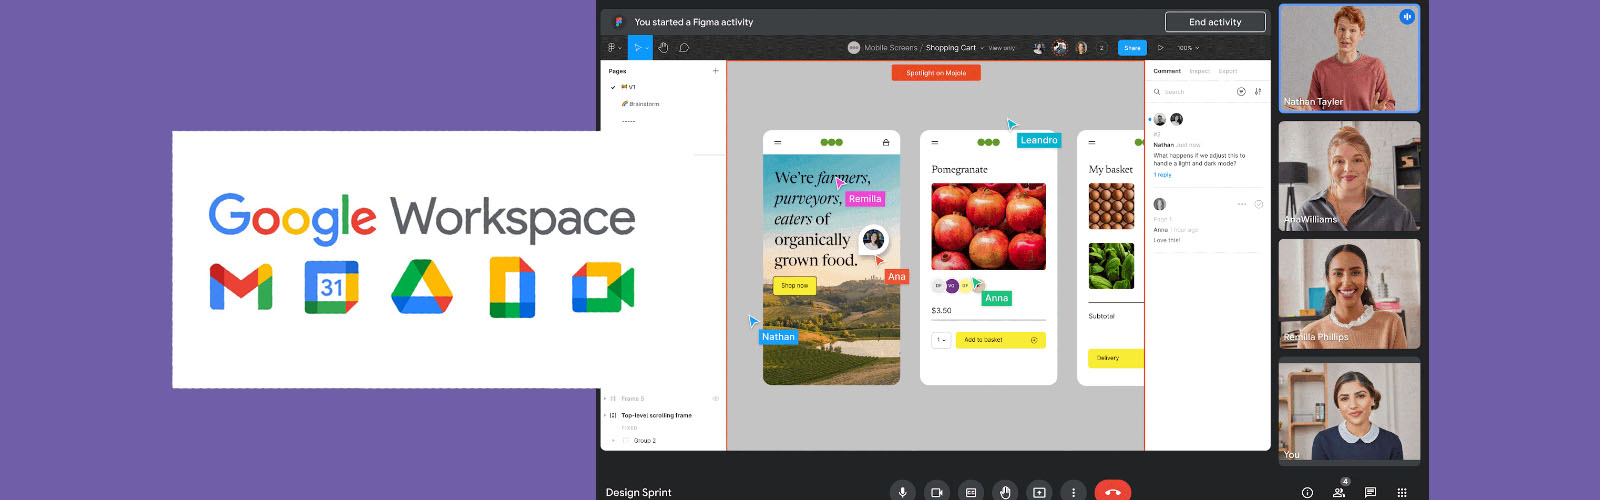1600x500 pixels.
Task: Leave the call with red button
Action: pyautogui.click(x=1113, y=492)
